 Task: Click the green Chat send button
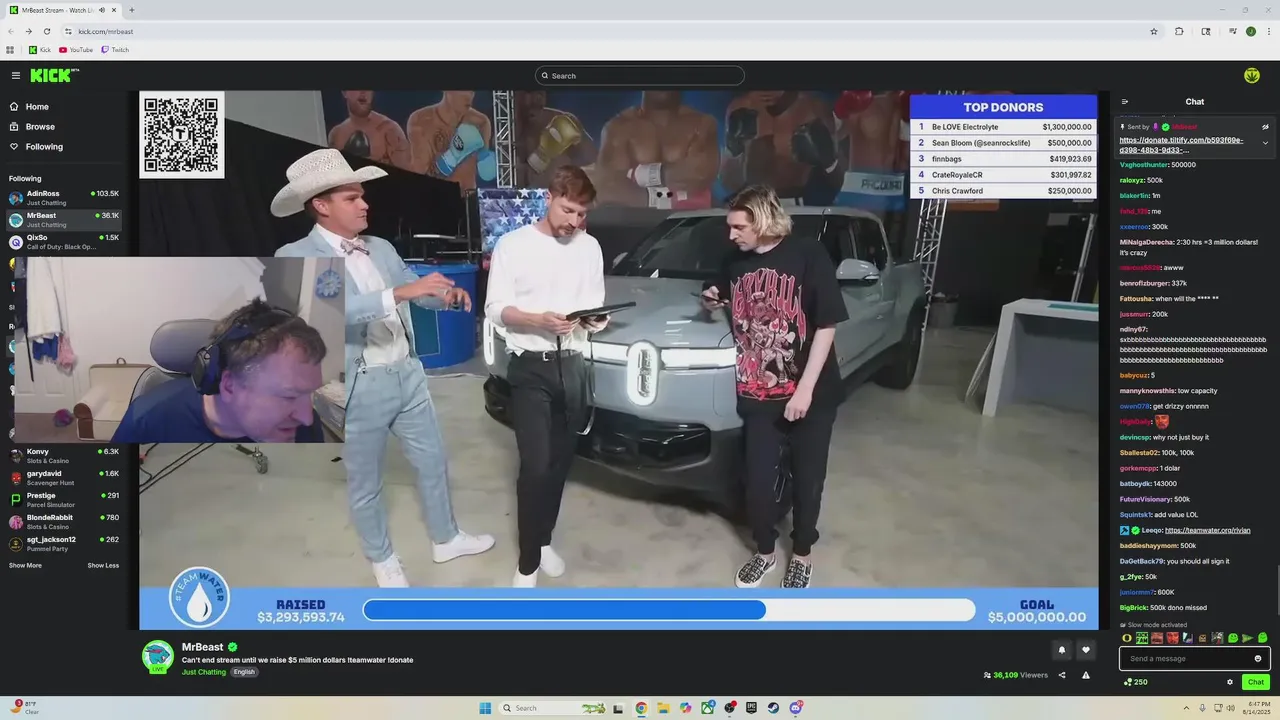click(x=1256, y=682)
